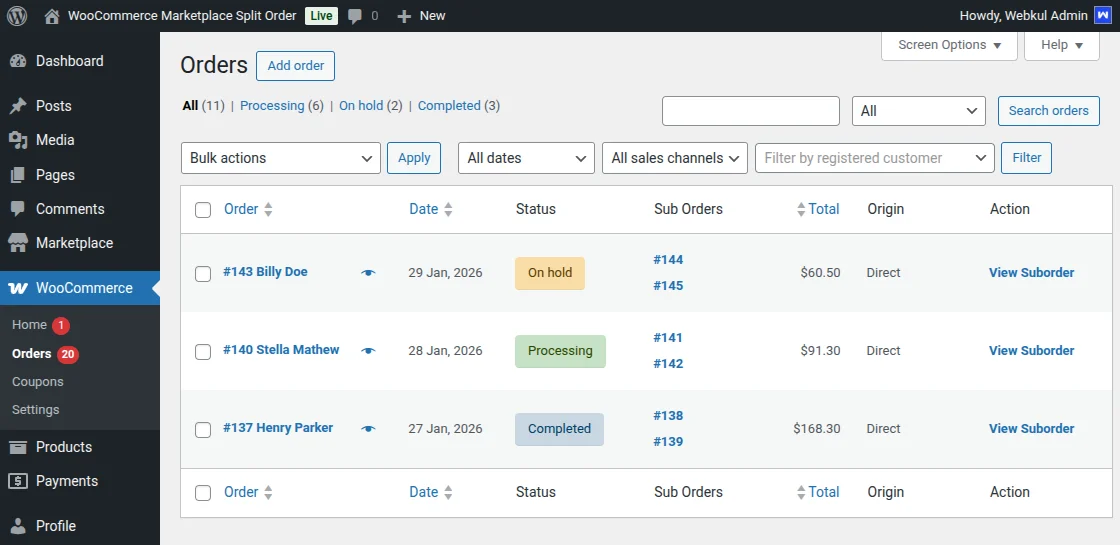Click the Webkul Admin avatar
1120x545 pixels.
pos(1102,16)
